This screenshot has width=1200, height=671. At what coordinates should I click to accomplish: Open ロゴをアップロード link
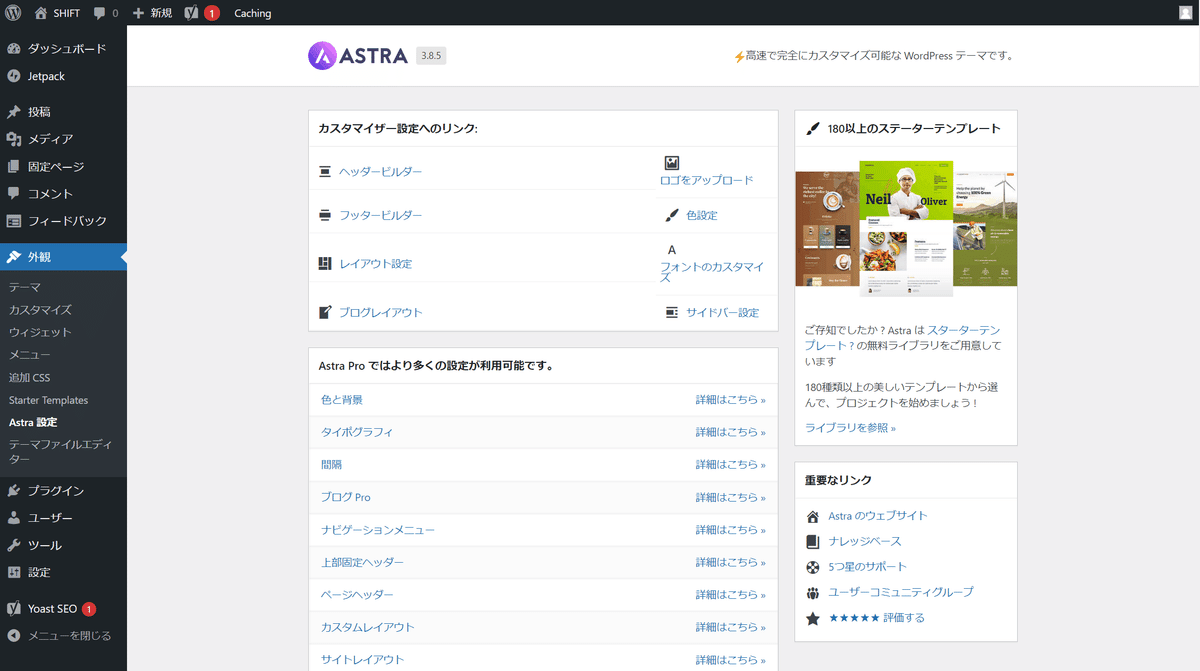pos(706,180)
